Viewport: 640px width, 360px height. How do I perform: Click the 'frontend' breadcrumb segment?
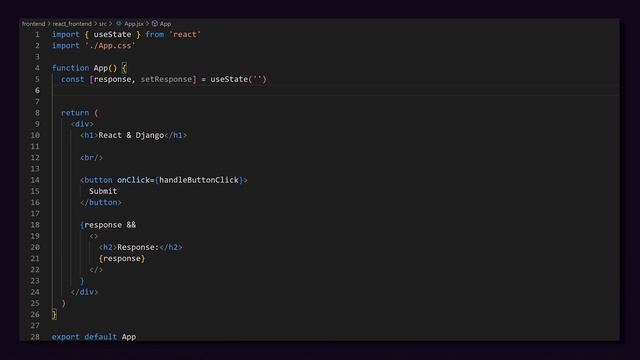tap(33, 24)
